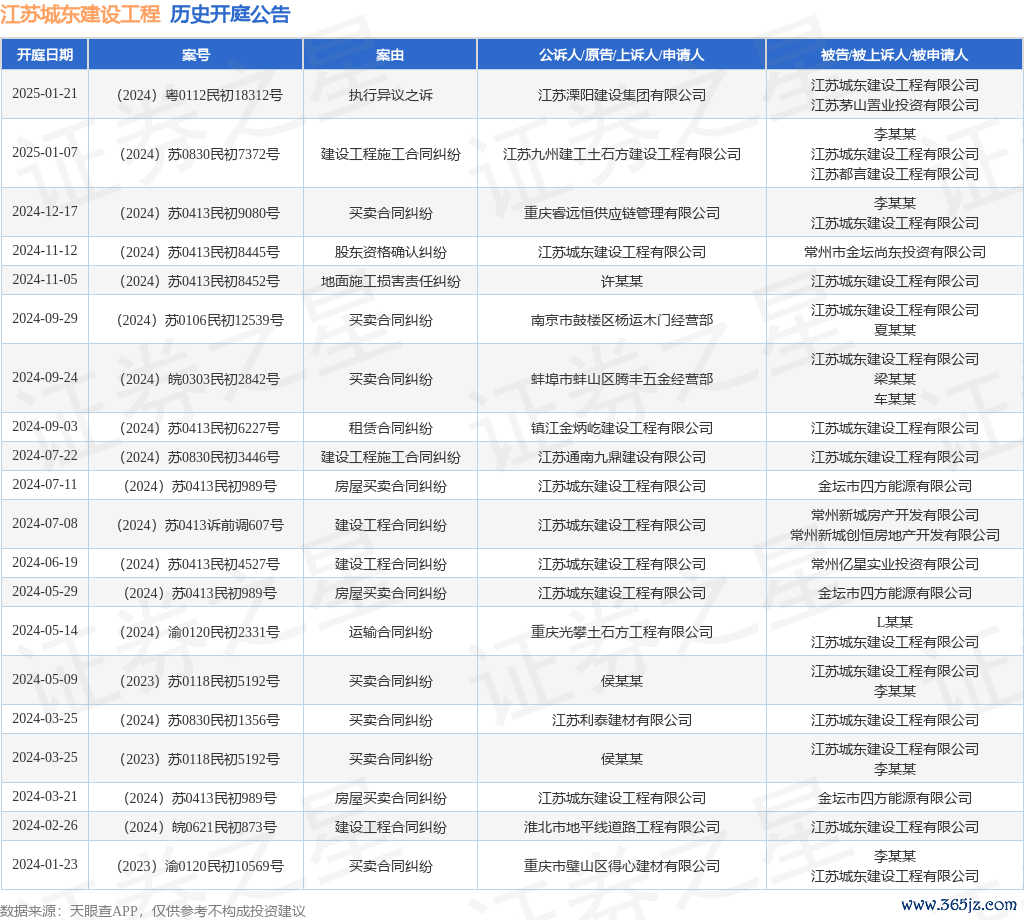Select the 案号 column header
The height and width of the screenshot is (920, 1024).
(195, 55)
